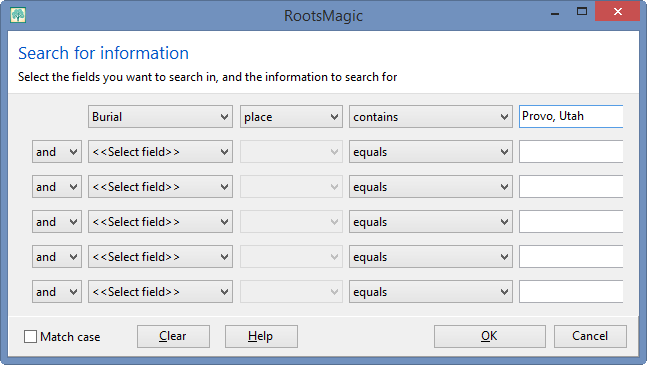The image size is (647, 365).
Task: Click the RootsMagic tree app icon
Action: click(x=18, y=15)
